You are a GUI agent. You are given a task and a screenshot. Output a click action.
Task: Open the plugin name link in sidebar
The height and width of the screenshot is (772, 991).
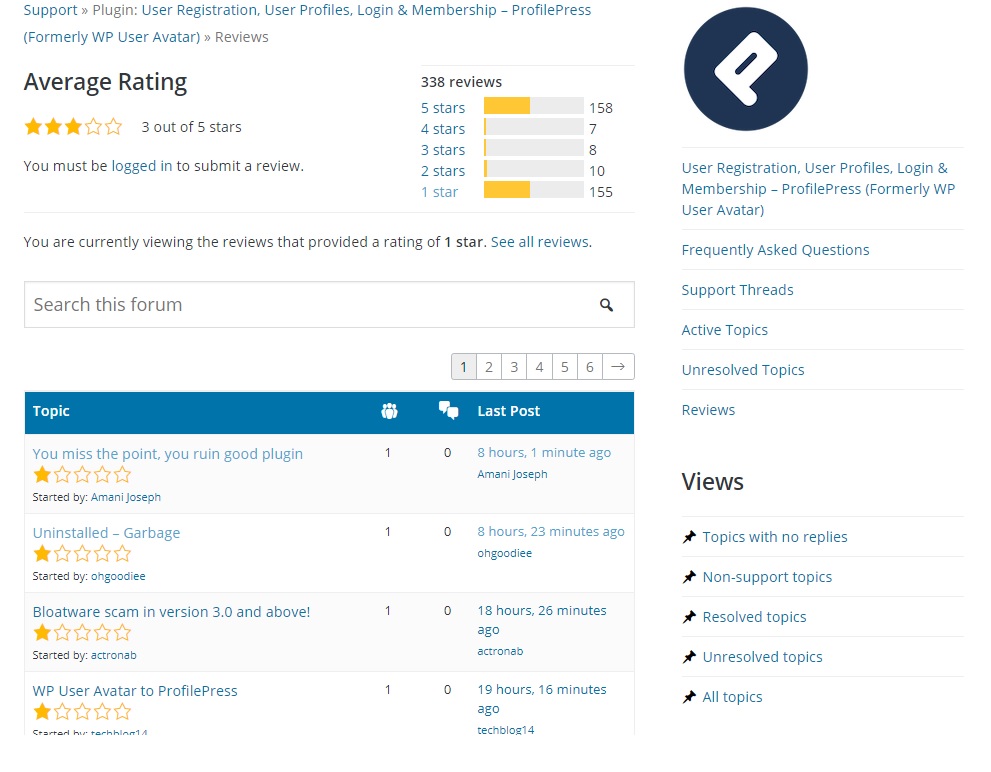(x=818, y=189)
